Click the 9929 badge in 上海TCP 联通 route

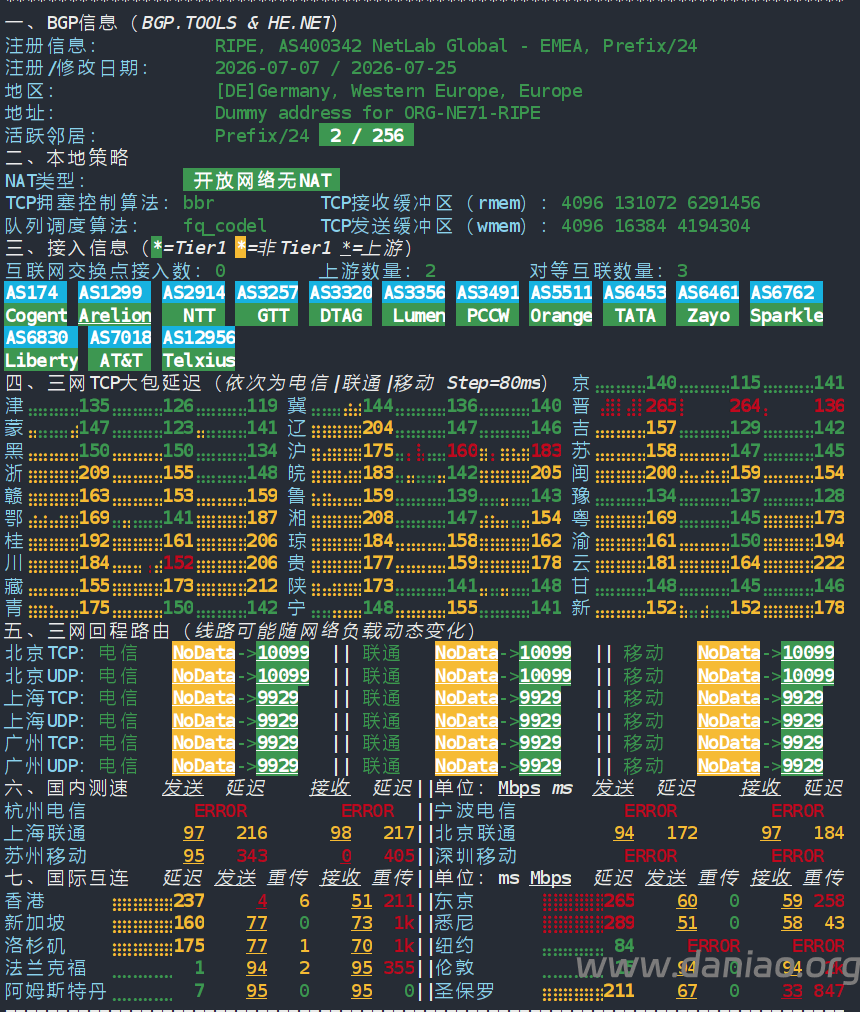tap(540, 698)
